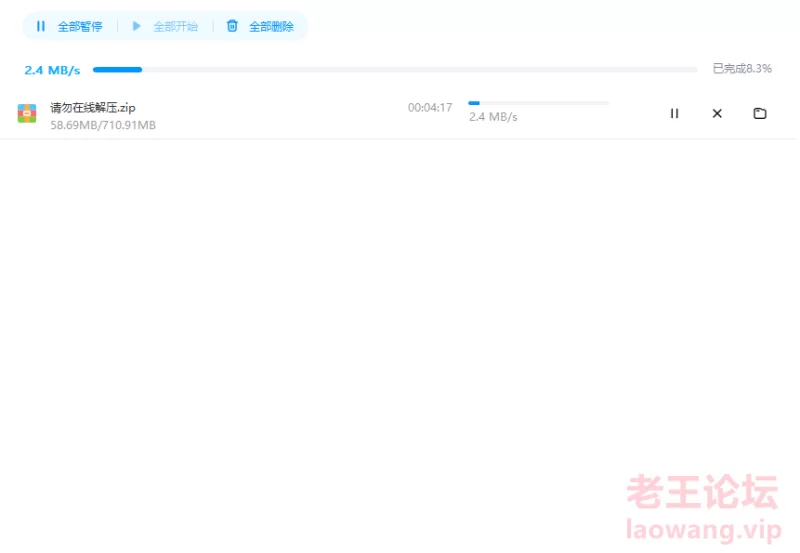Click the zip archive file icon

coord(27,113)
